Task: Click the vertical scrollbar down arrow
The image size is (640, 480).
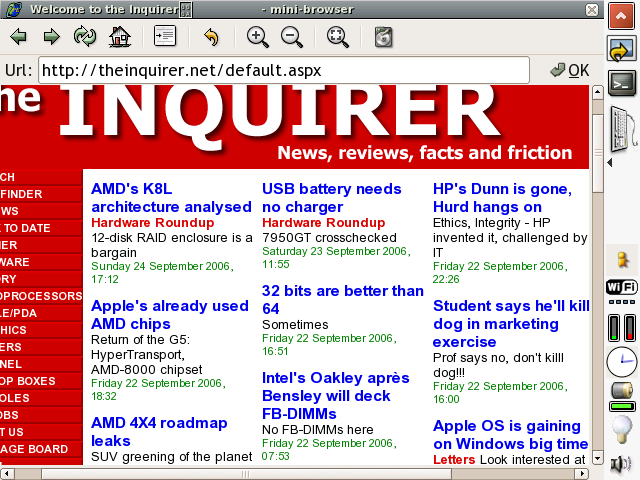Action: (598, 458)
